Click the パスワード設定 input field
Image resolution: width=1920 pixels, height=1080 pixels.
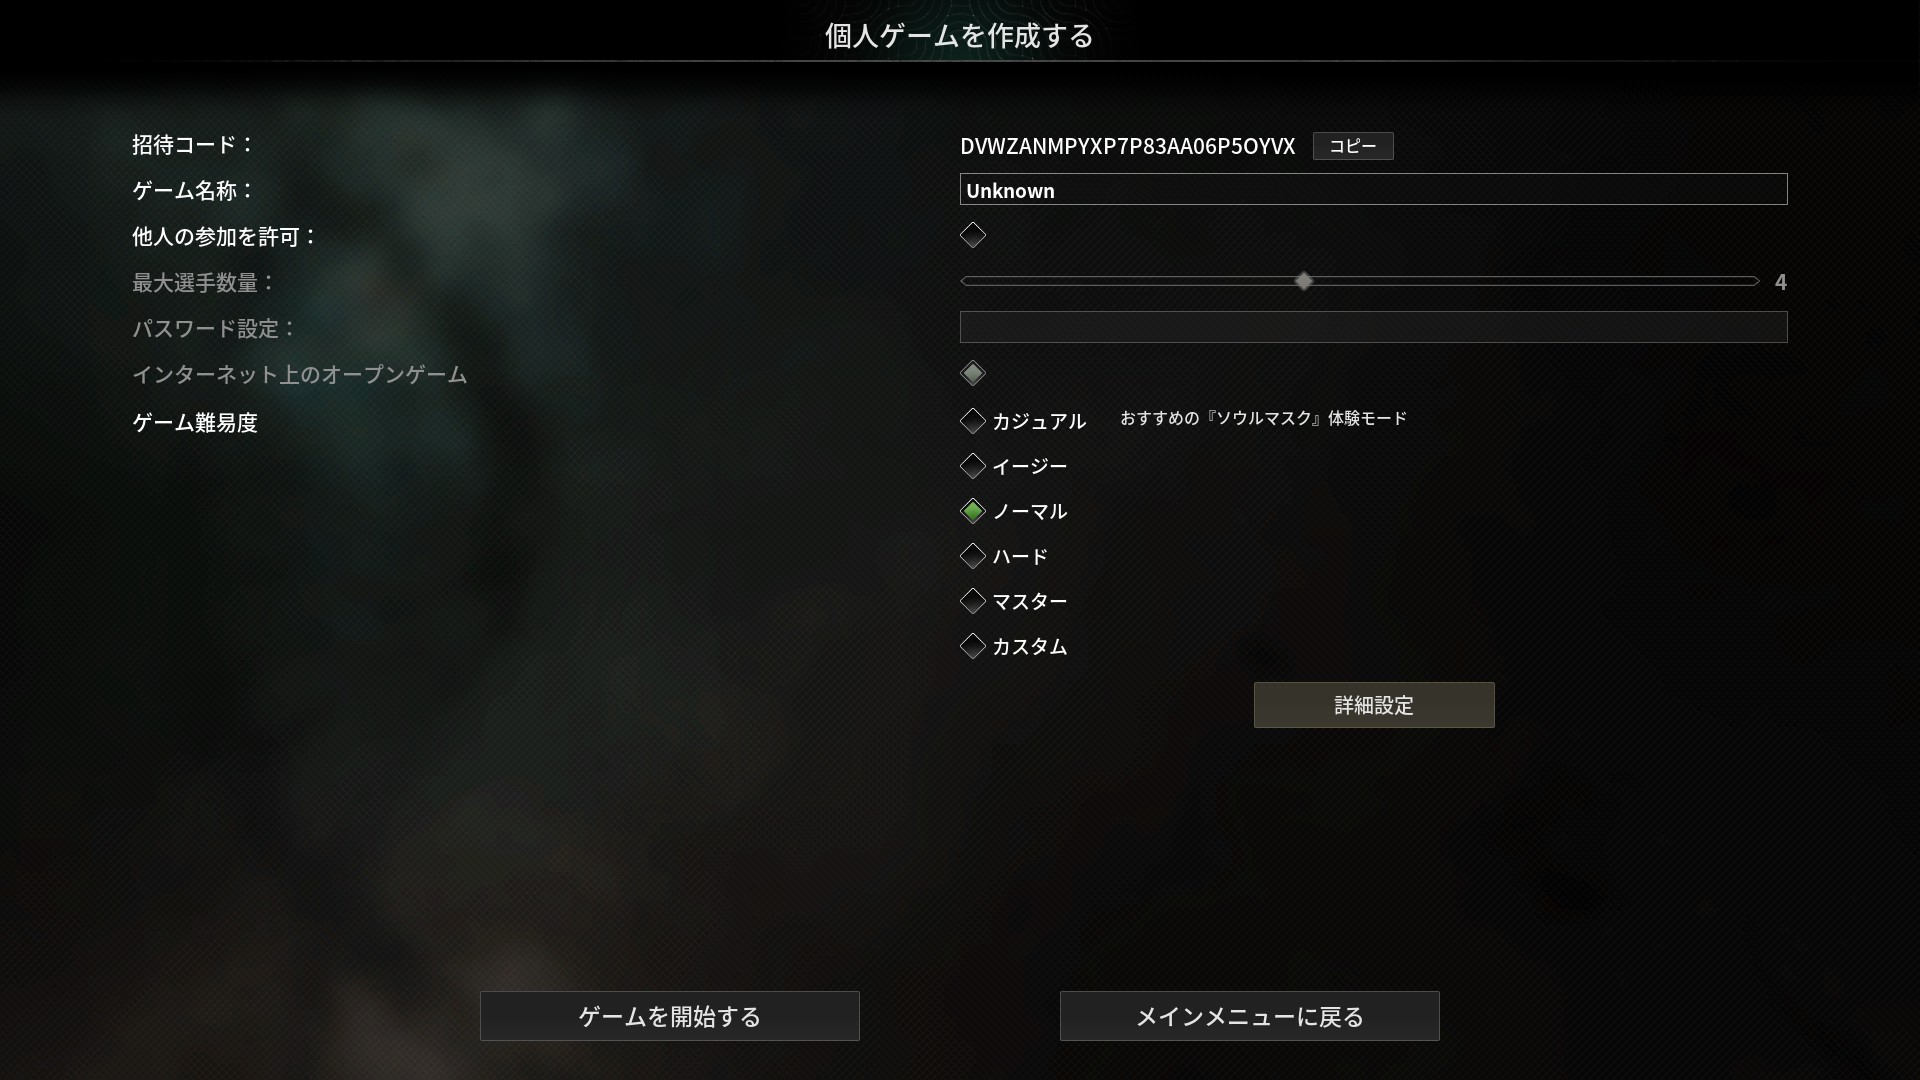1373,327
